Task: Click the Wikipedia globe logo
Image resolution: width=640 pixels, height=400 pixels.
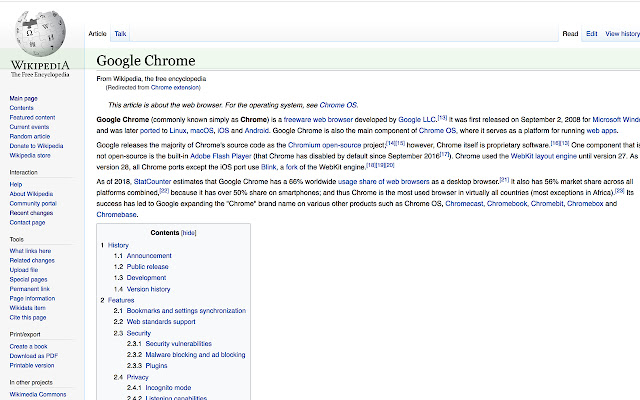Action: (x=40, y=33)
